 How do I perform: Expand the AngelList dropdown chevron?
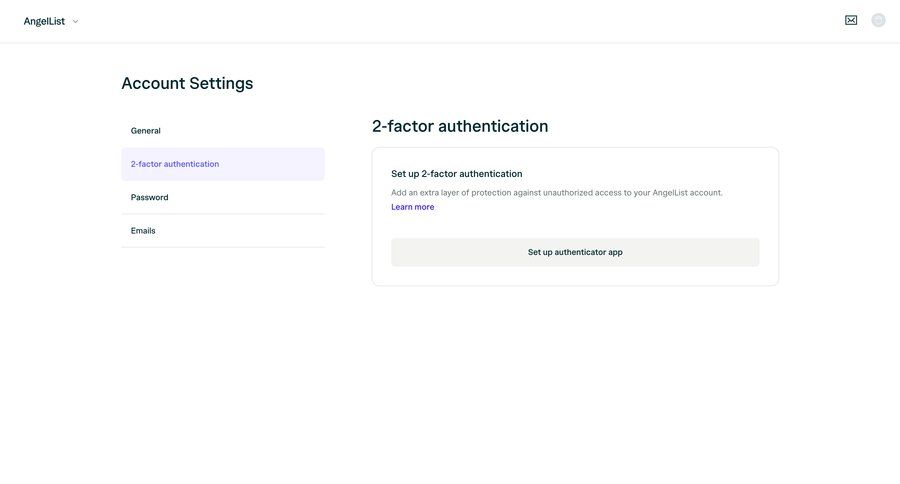pos(75,22)
